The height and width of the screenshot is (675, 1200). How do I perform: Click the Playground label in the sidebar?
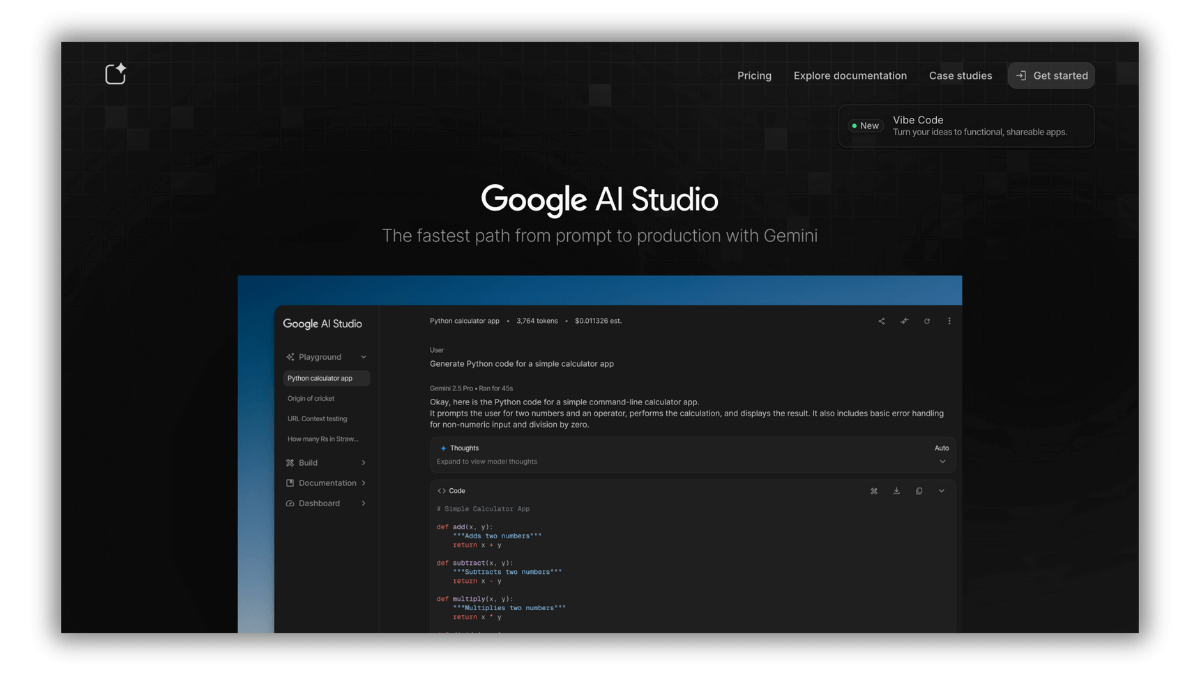pos(320,357)
